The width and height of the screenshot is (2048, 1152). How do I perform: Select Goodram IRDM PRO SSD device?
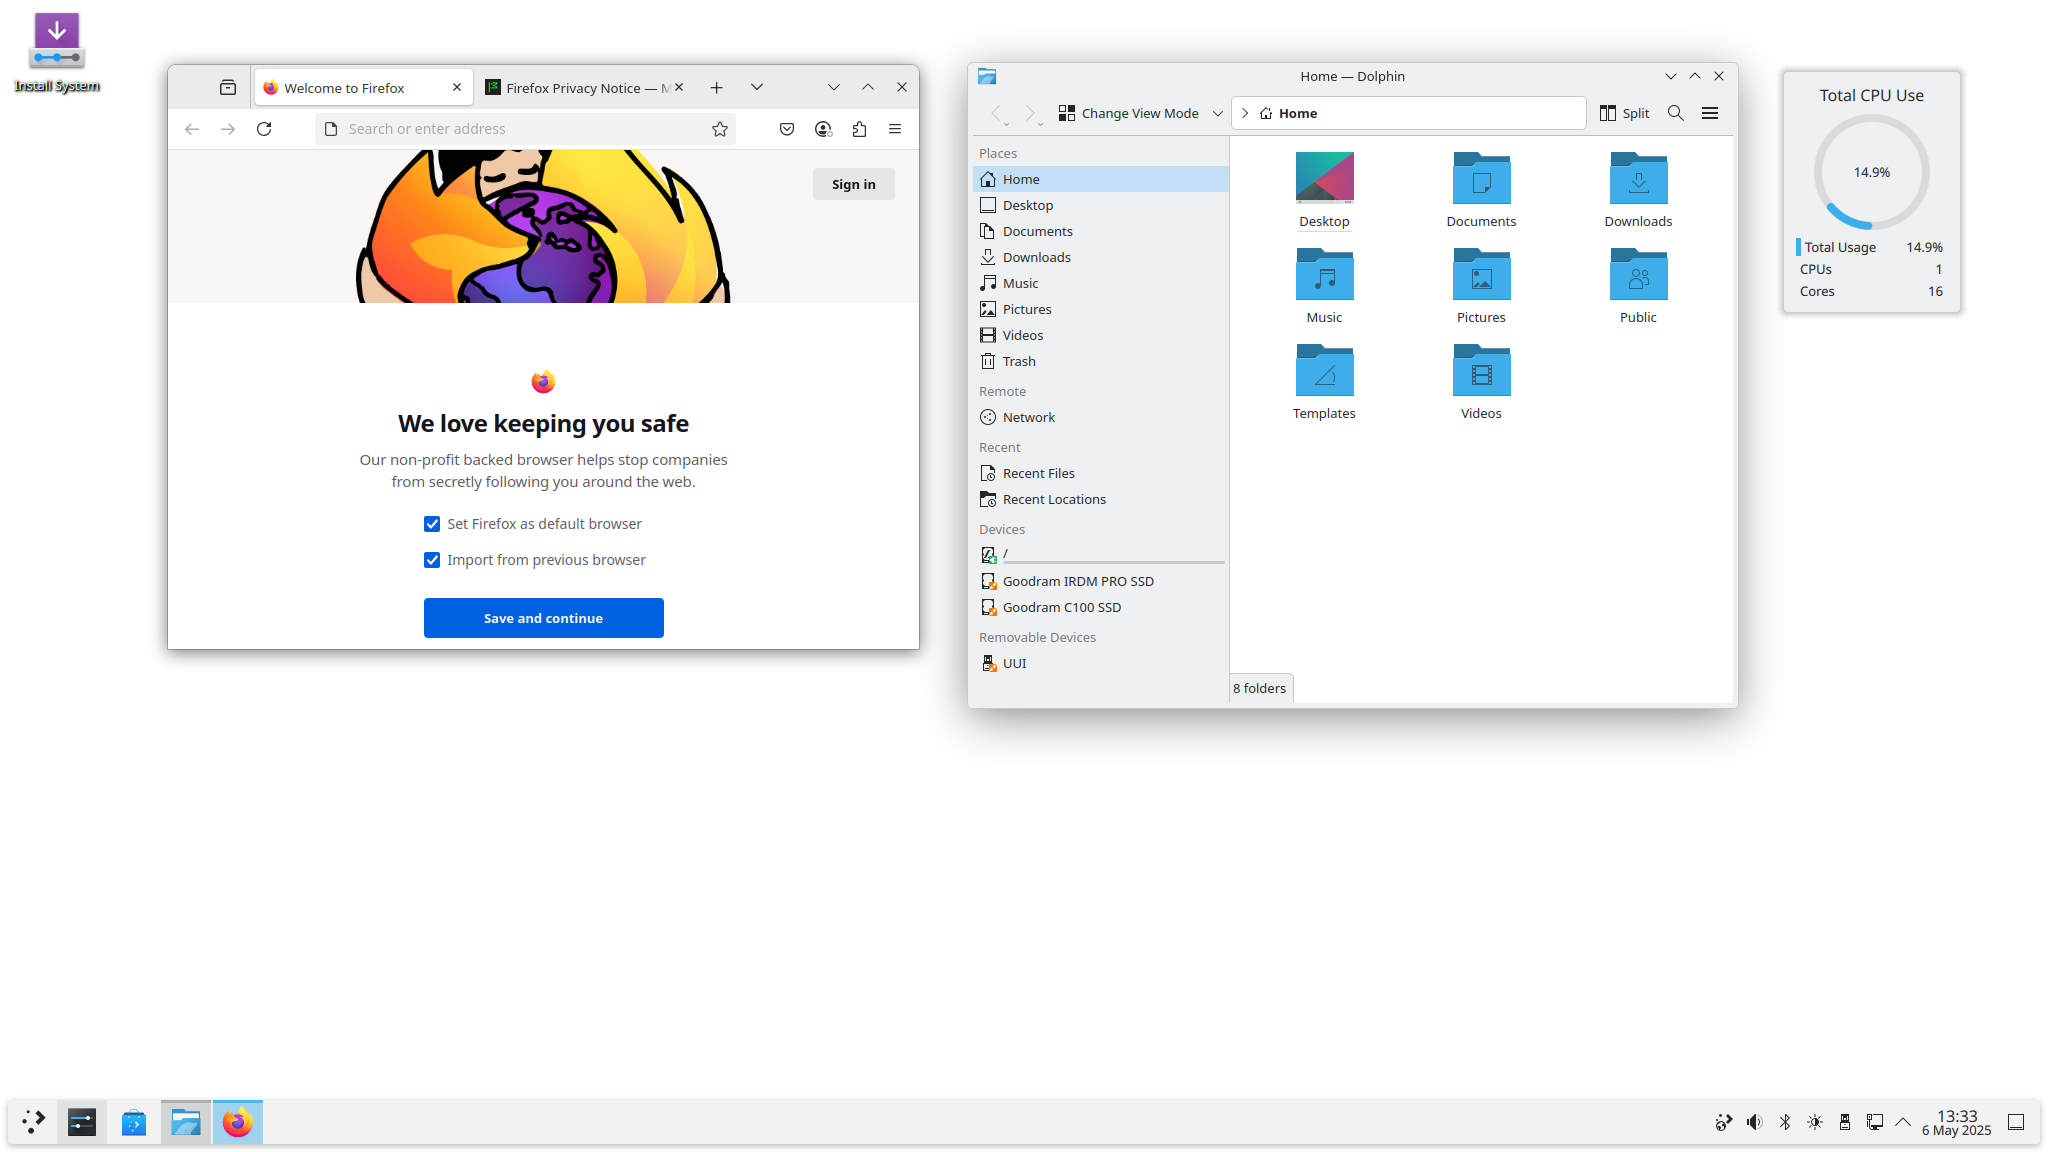click(1100, 581)
